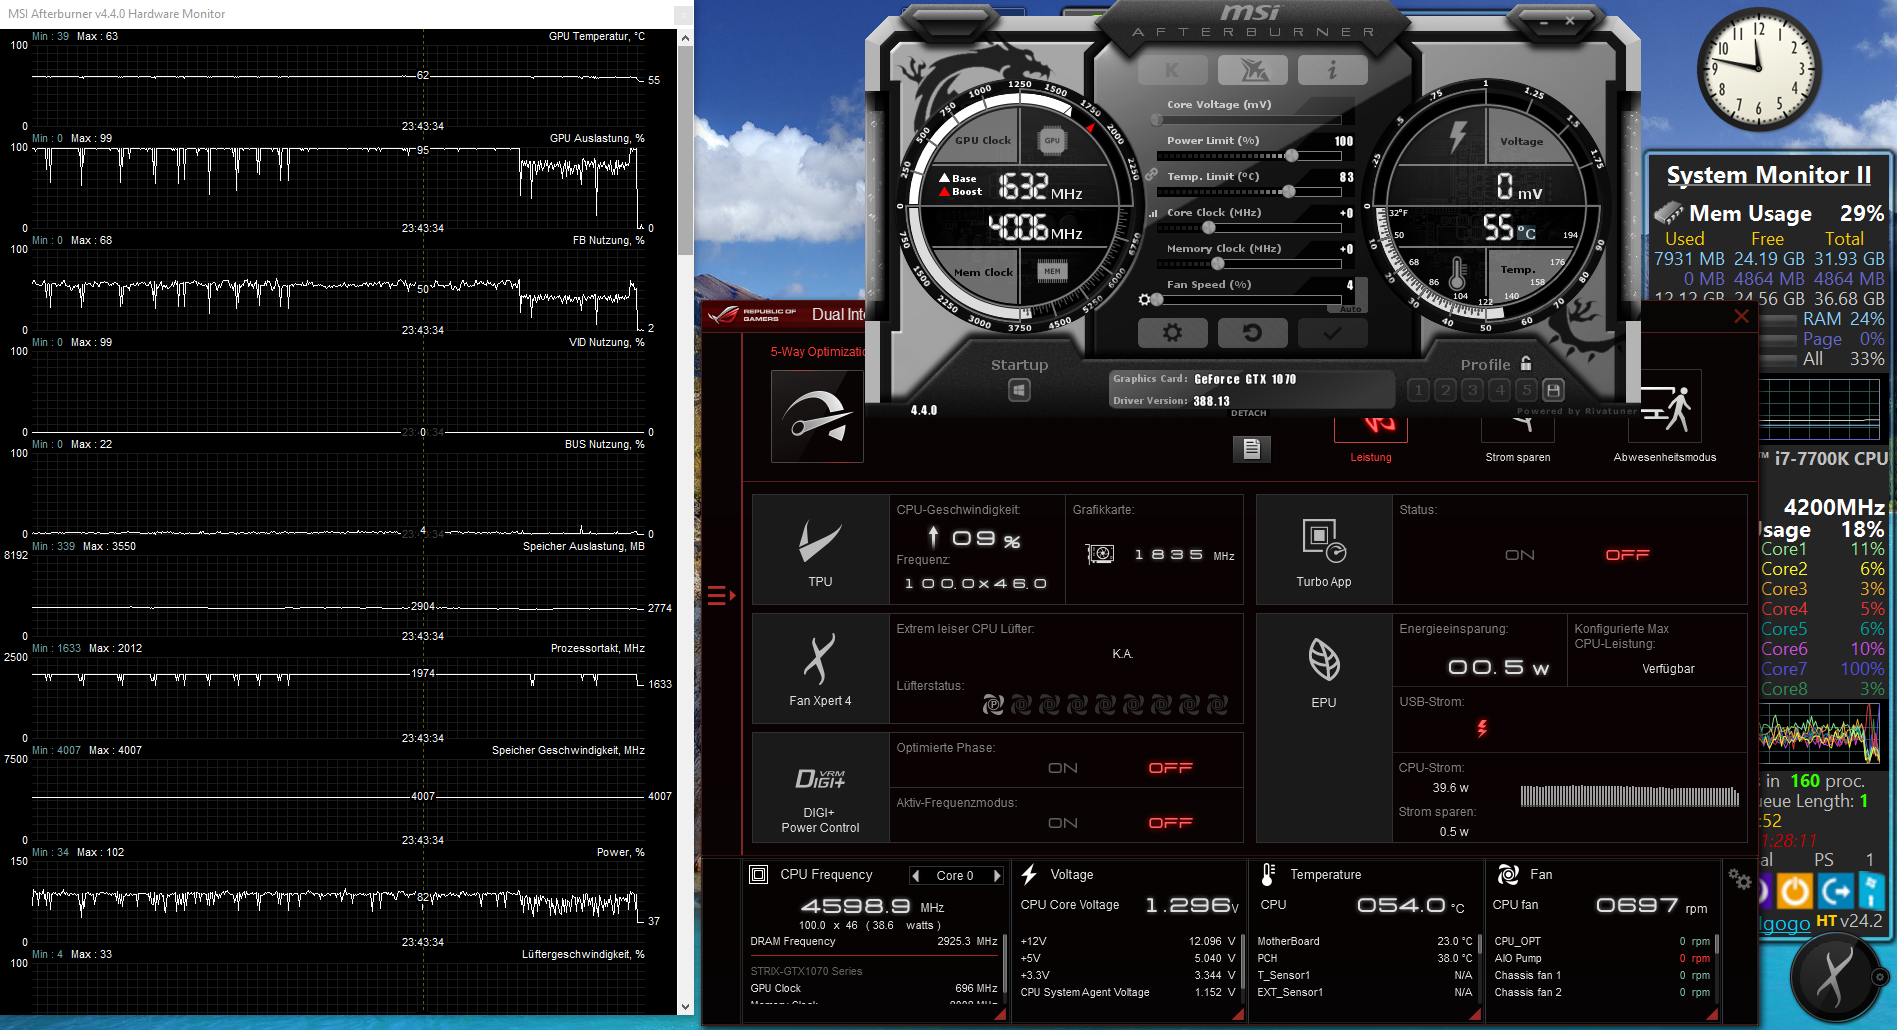Set Optimierte Phase to ON
The width and height of the screenshot is (1897, 1030).
(x=1063, y=768)
